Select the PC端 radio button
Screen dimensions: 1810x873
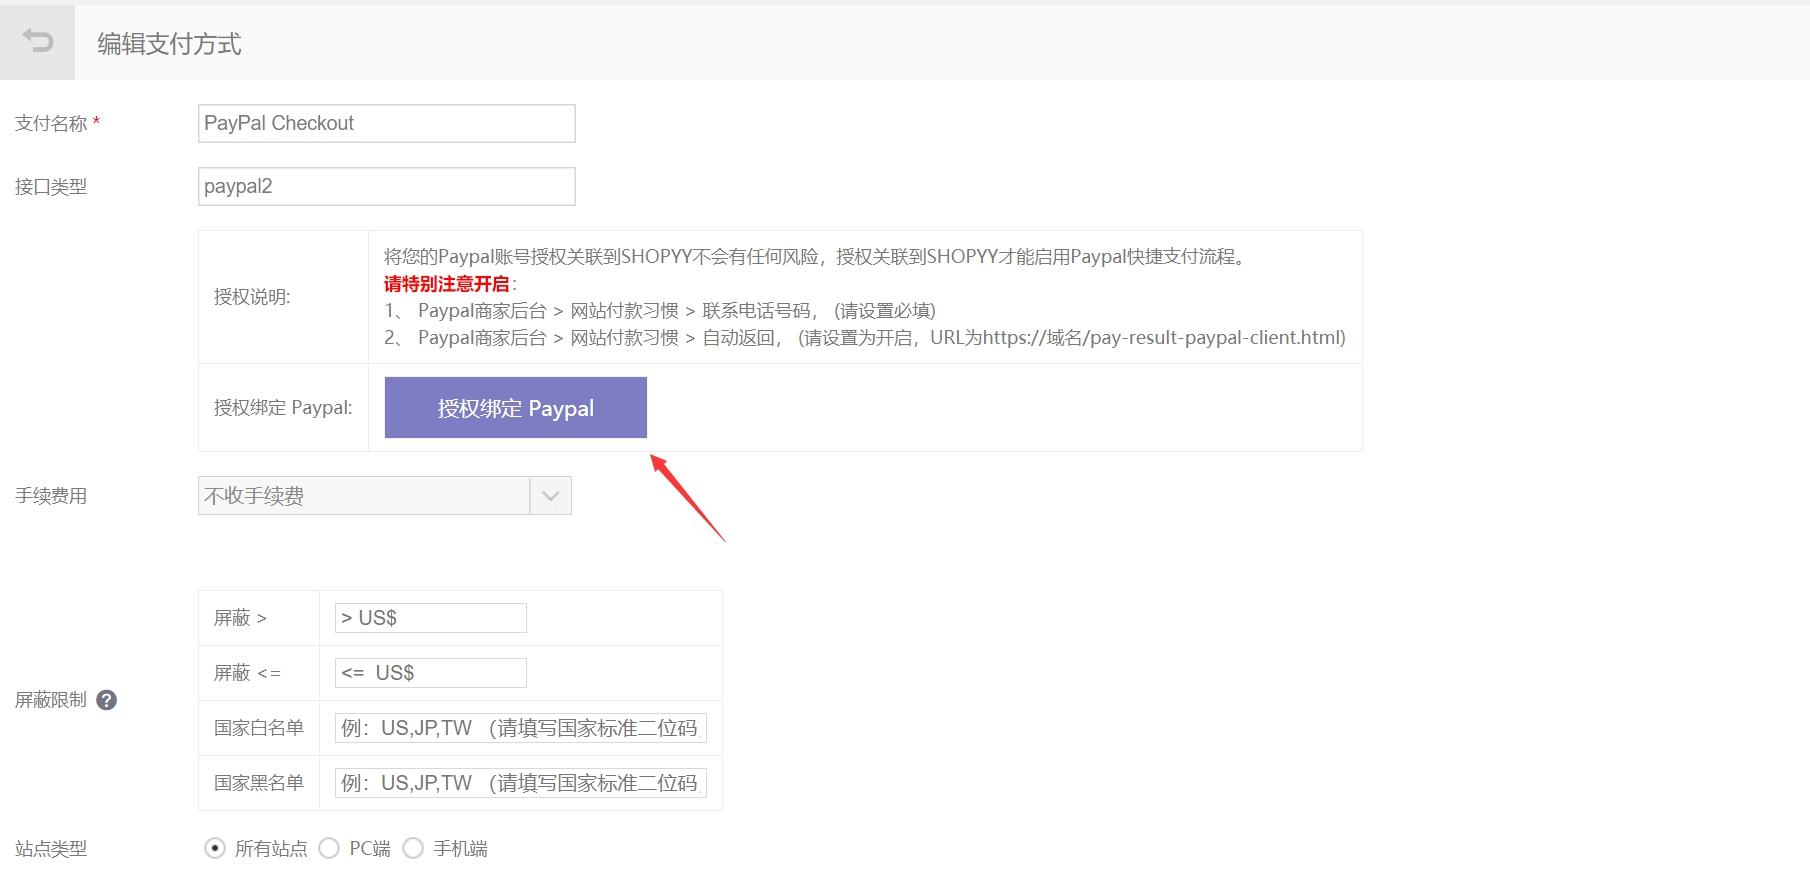pos(329,848)
